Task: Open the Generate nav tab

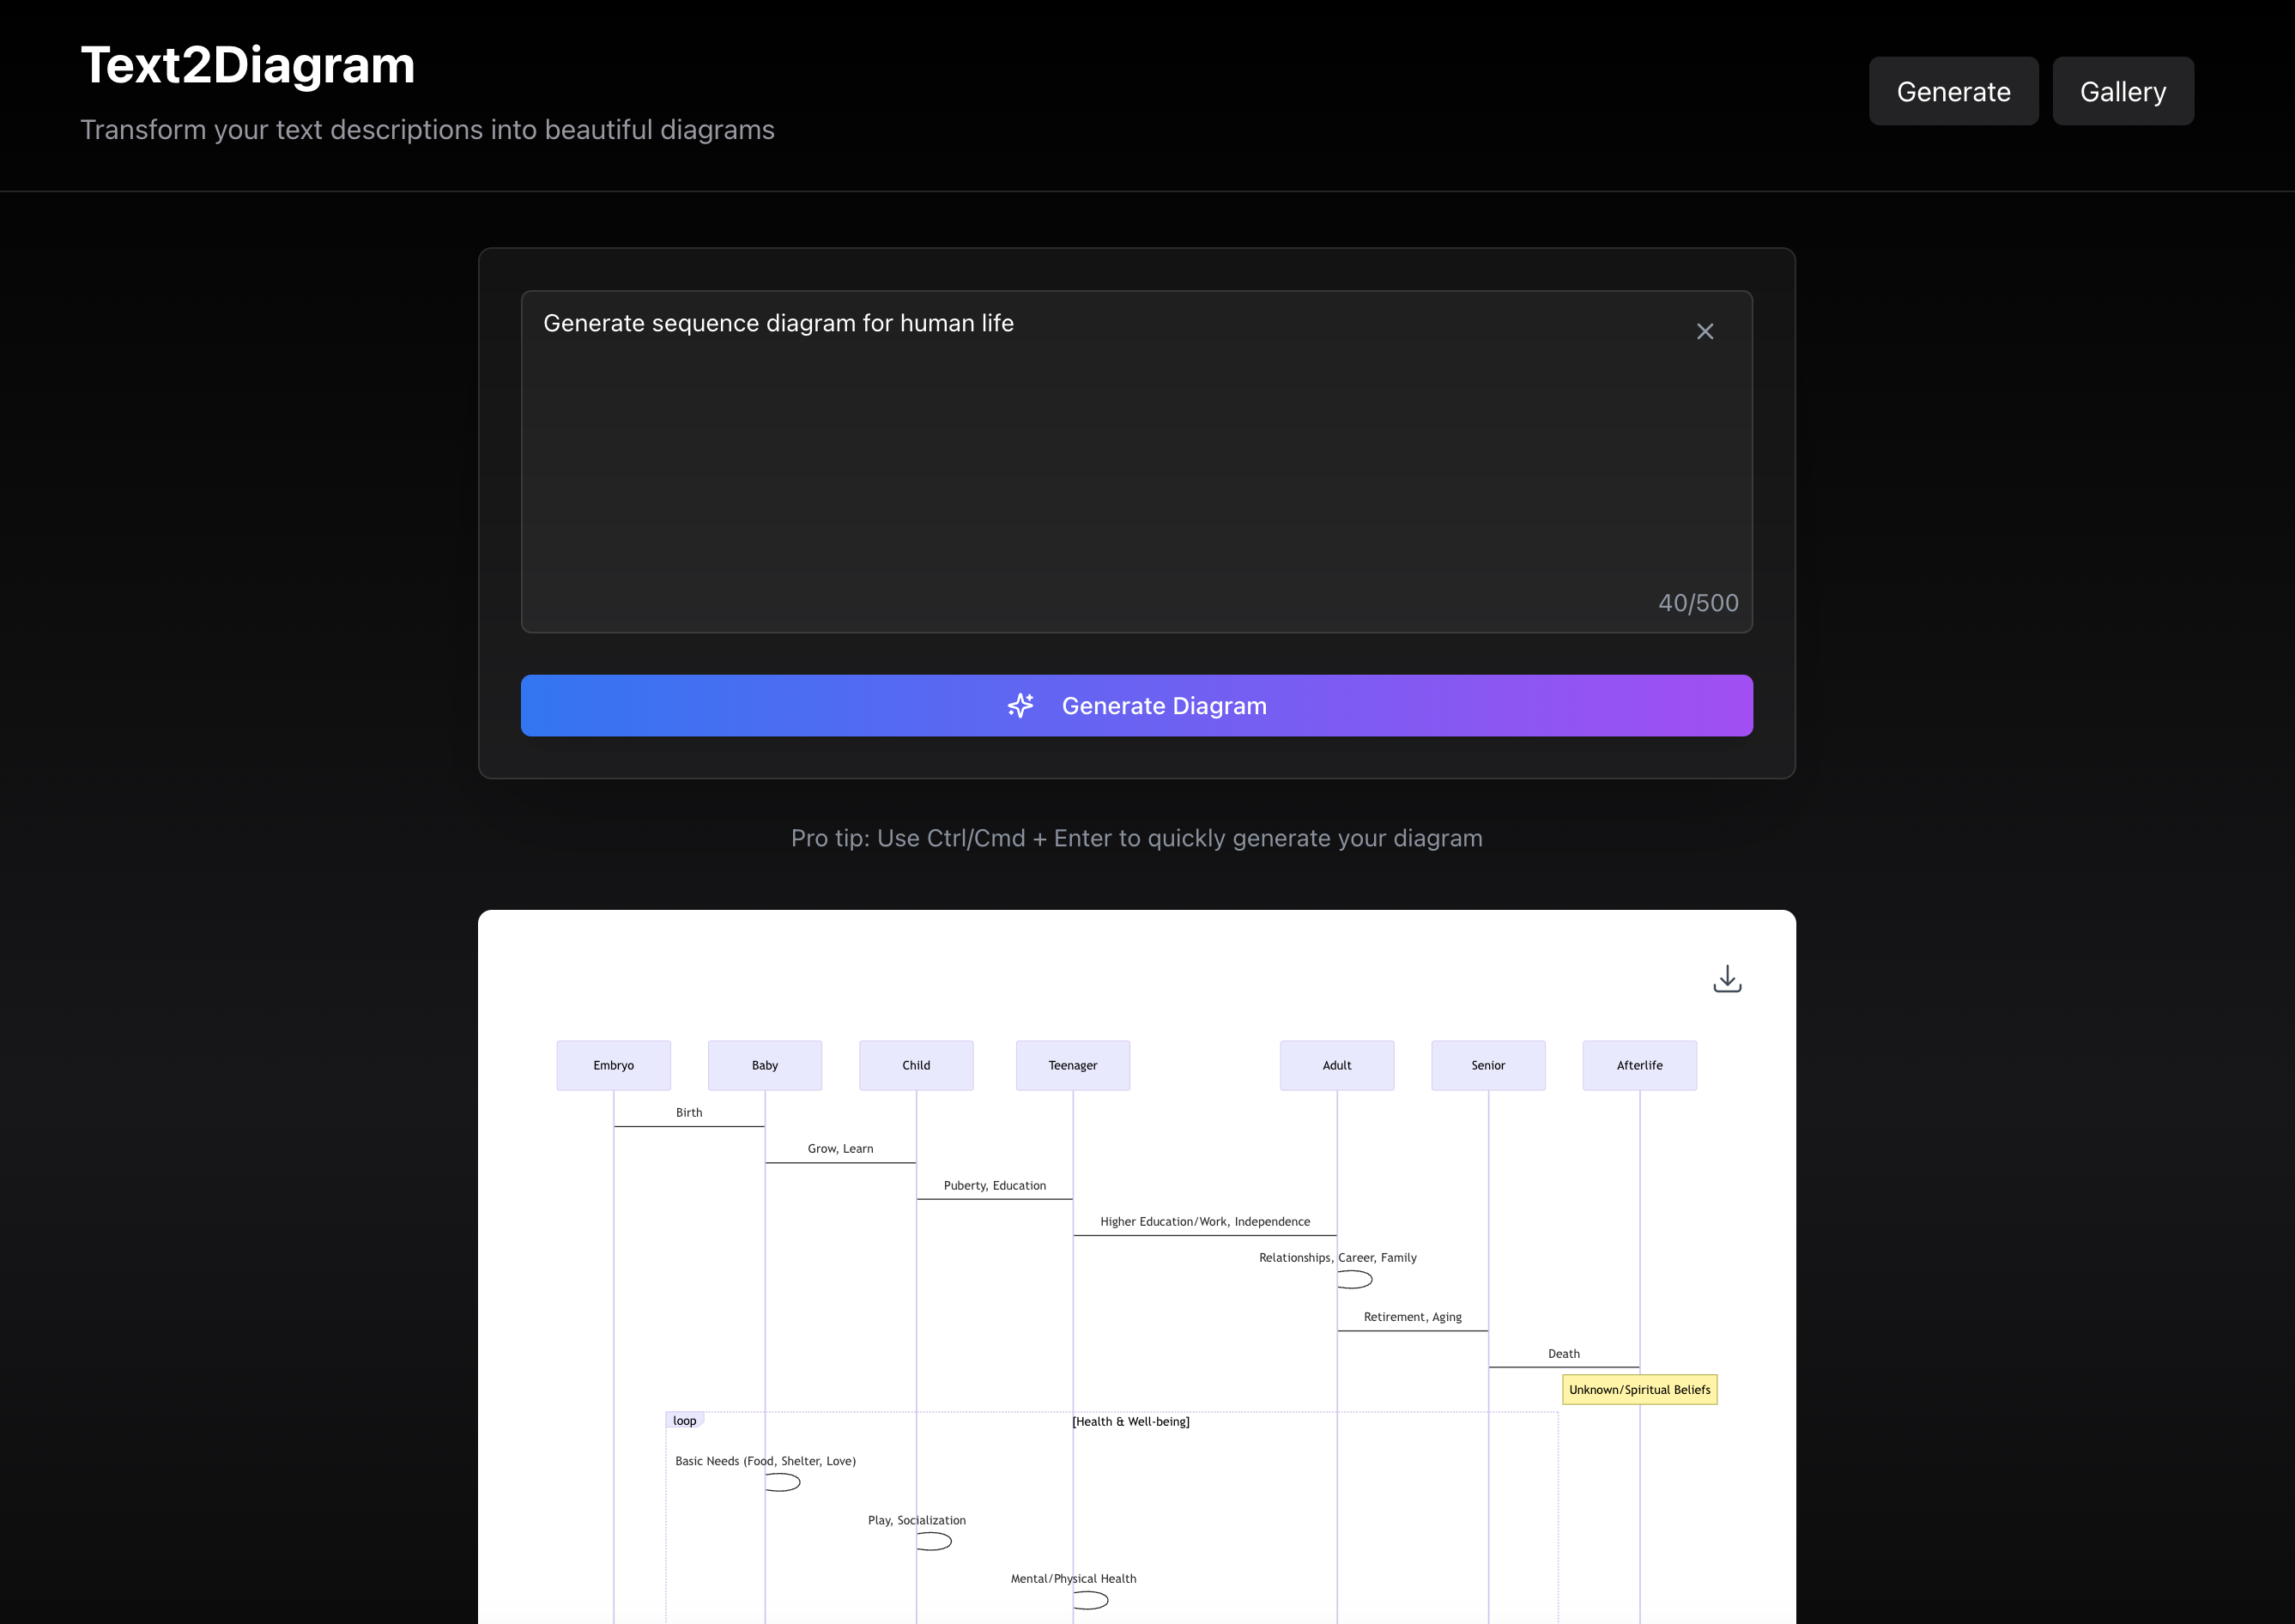Action: (1953, 91)
